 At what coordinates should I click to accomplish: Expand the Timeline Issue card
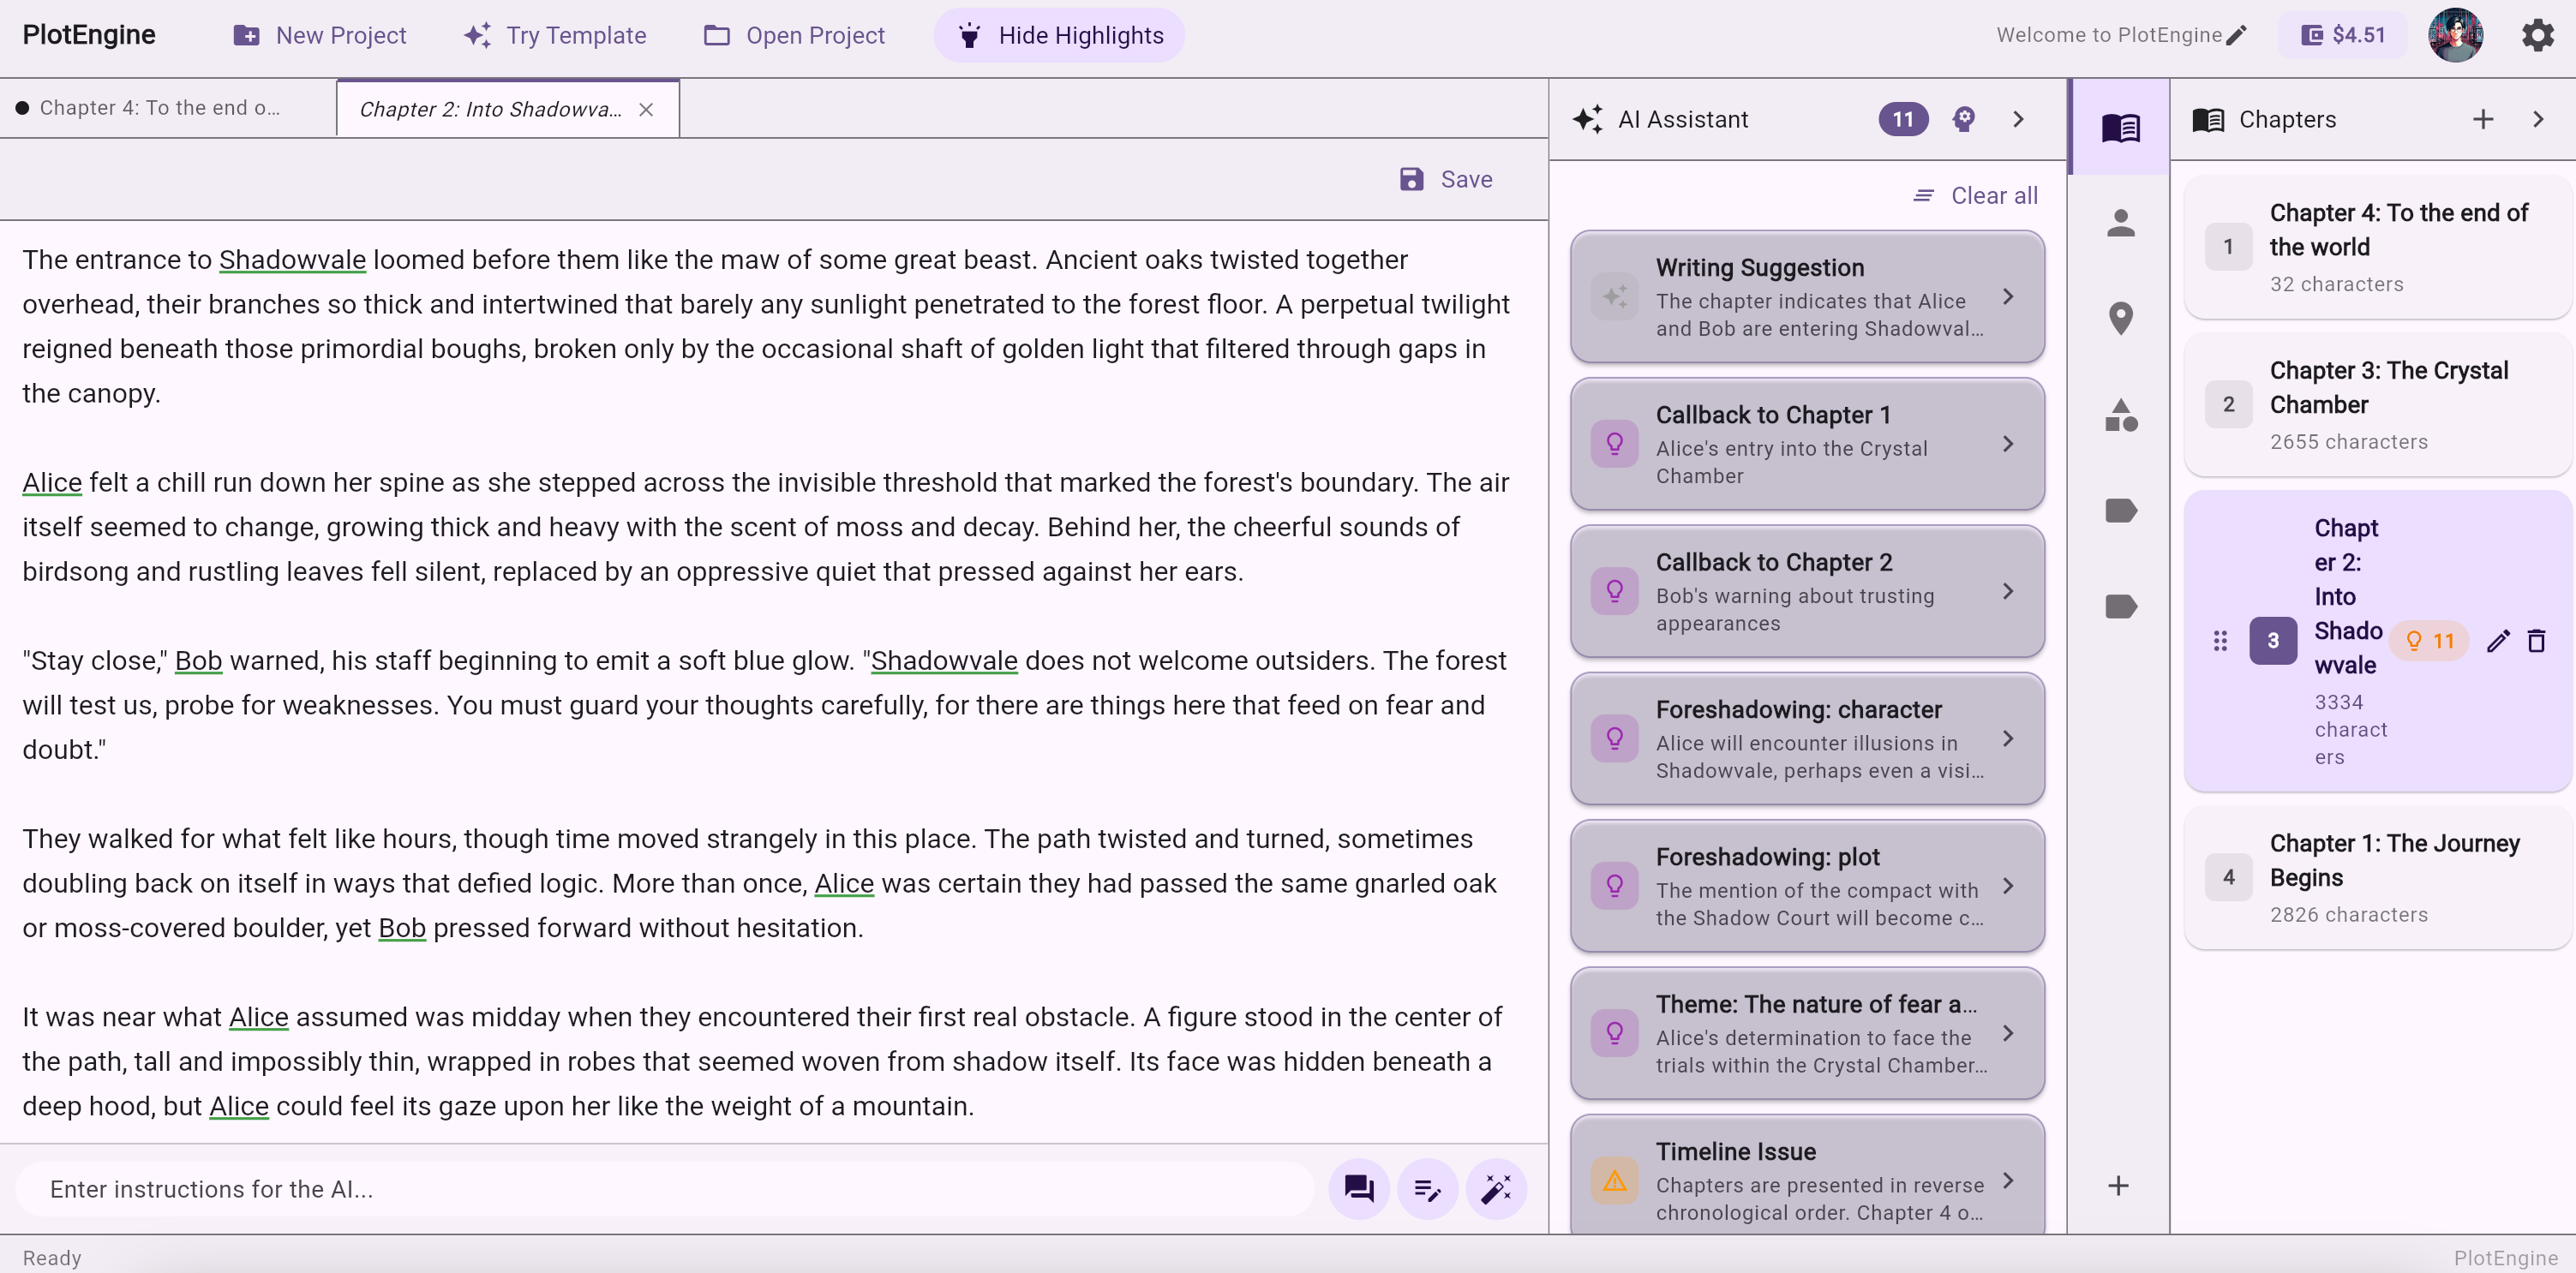tap(1807, 1180)
